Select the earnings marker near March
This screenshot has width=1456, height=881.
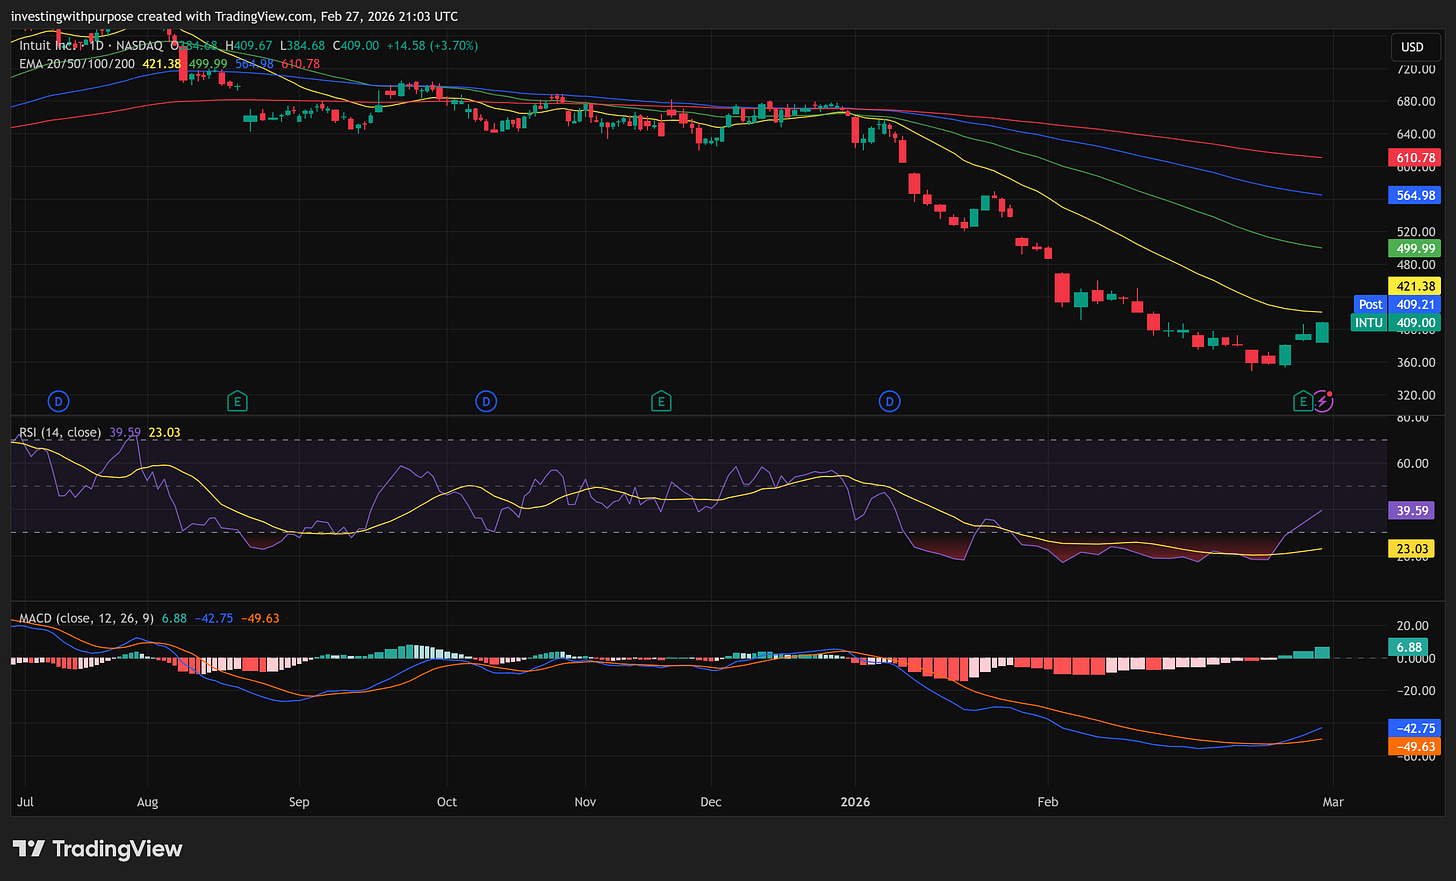coord(1302,402)
